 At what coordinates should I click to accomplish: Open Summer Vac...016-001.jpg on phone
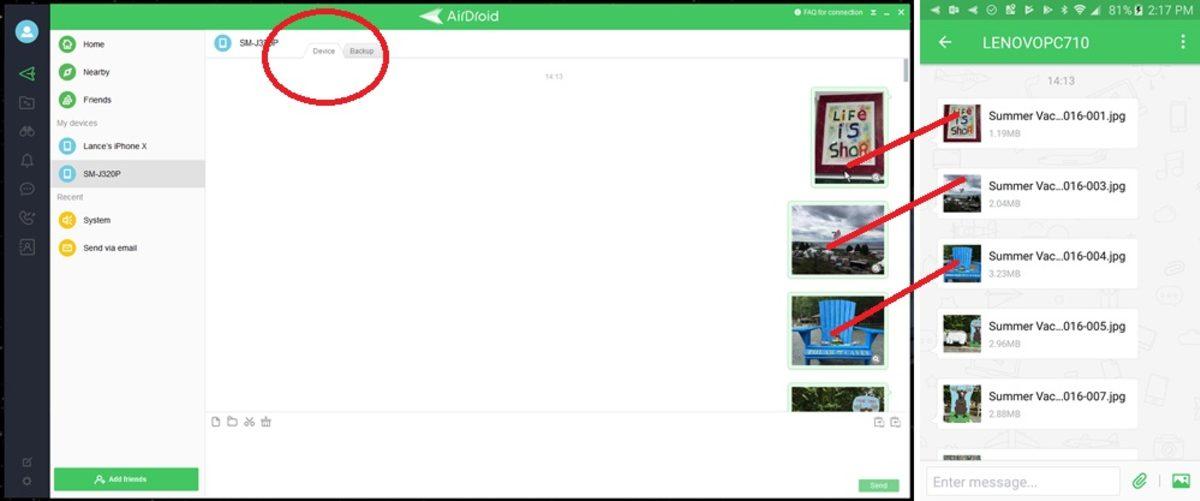pyautogui.click(x=1036, y=123)
